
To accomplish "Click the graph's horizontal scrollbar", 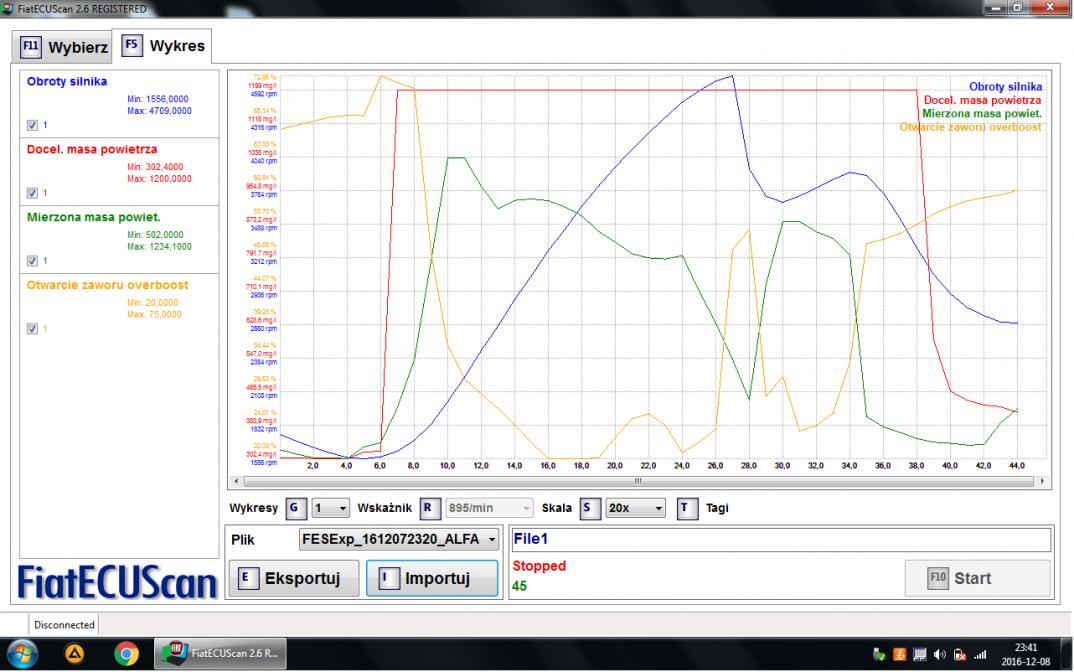I will coord(636,481).
